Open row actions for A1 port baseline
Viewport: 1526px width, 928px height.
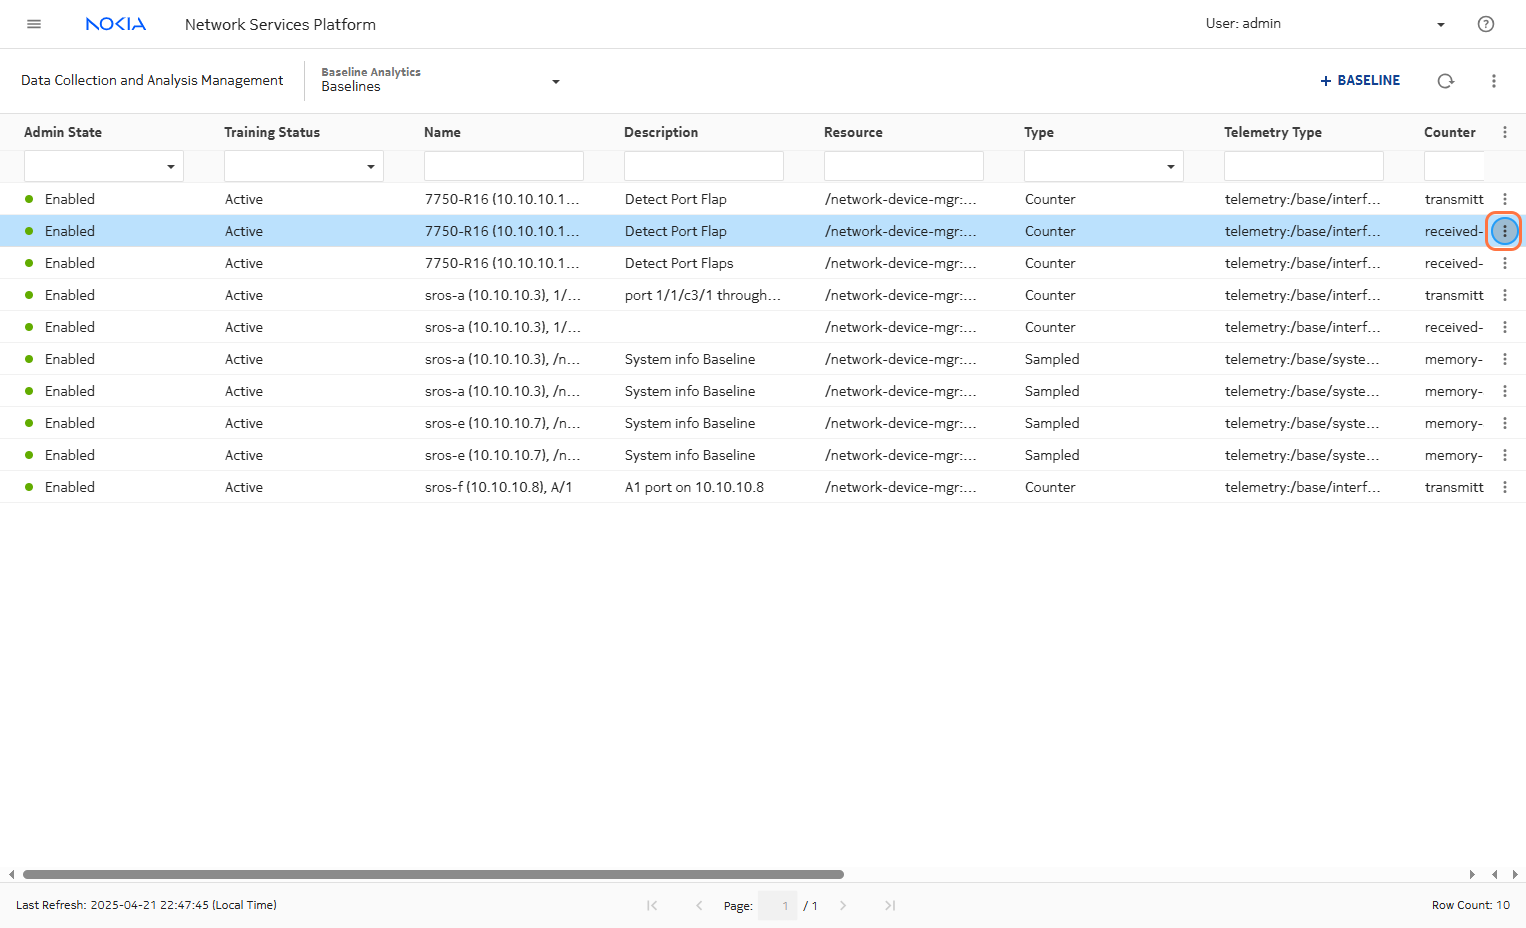[1504, 487]
